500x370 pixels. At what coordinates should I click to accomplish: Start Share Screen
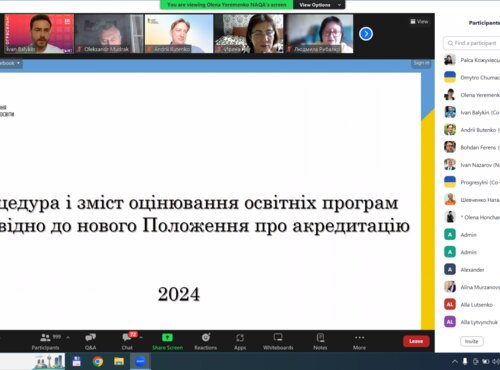tap(167, 342)
